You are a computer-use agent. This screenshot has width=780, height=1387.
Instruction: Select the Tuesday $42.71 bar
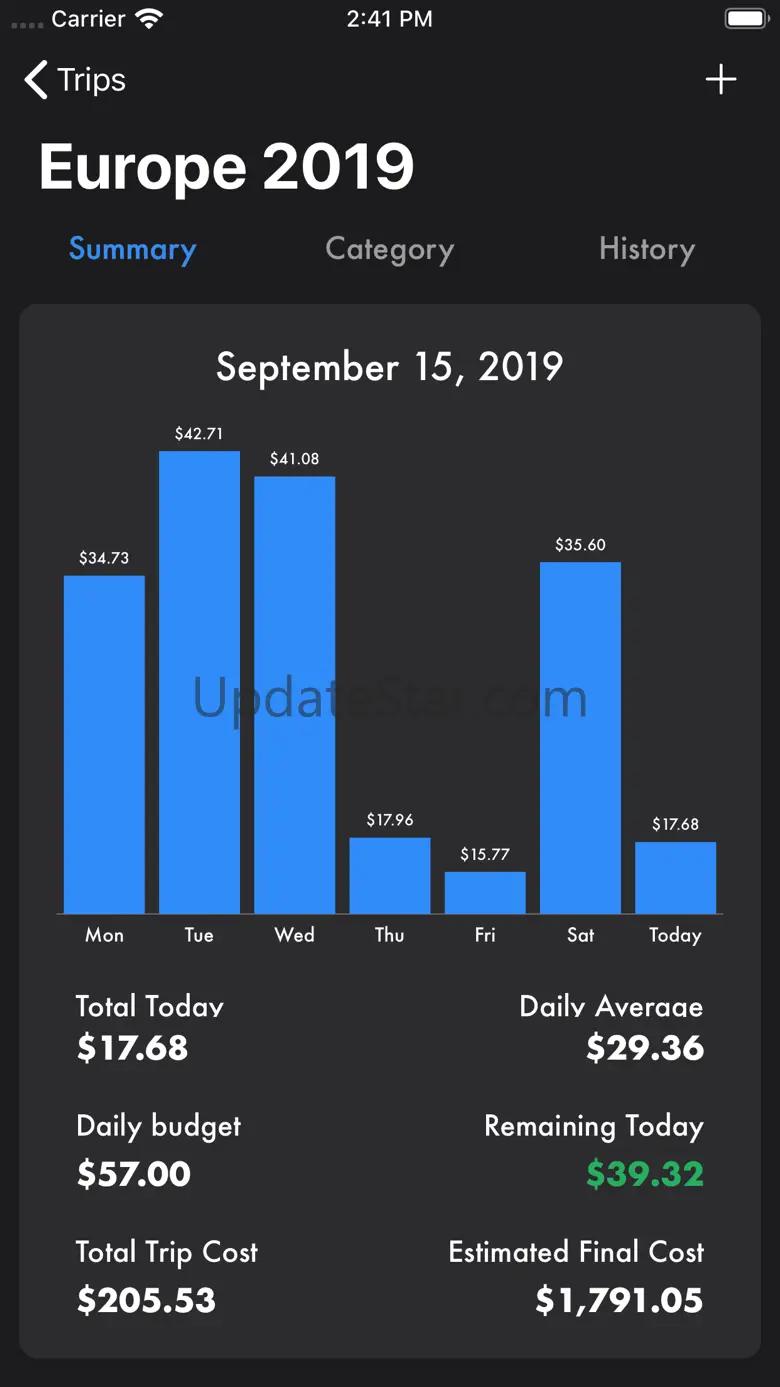pyautogui.click(x=199, y=682)
